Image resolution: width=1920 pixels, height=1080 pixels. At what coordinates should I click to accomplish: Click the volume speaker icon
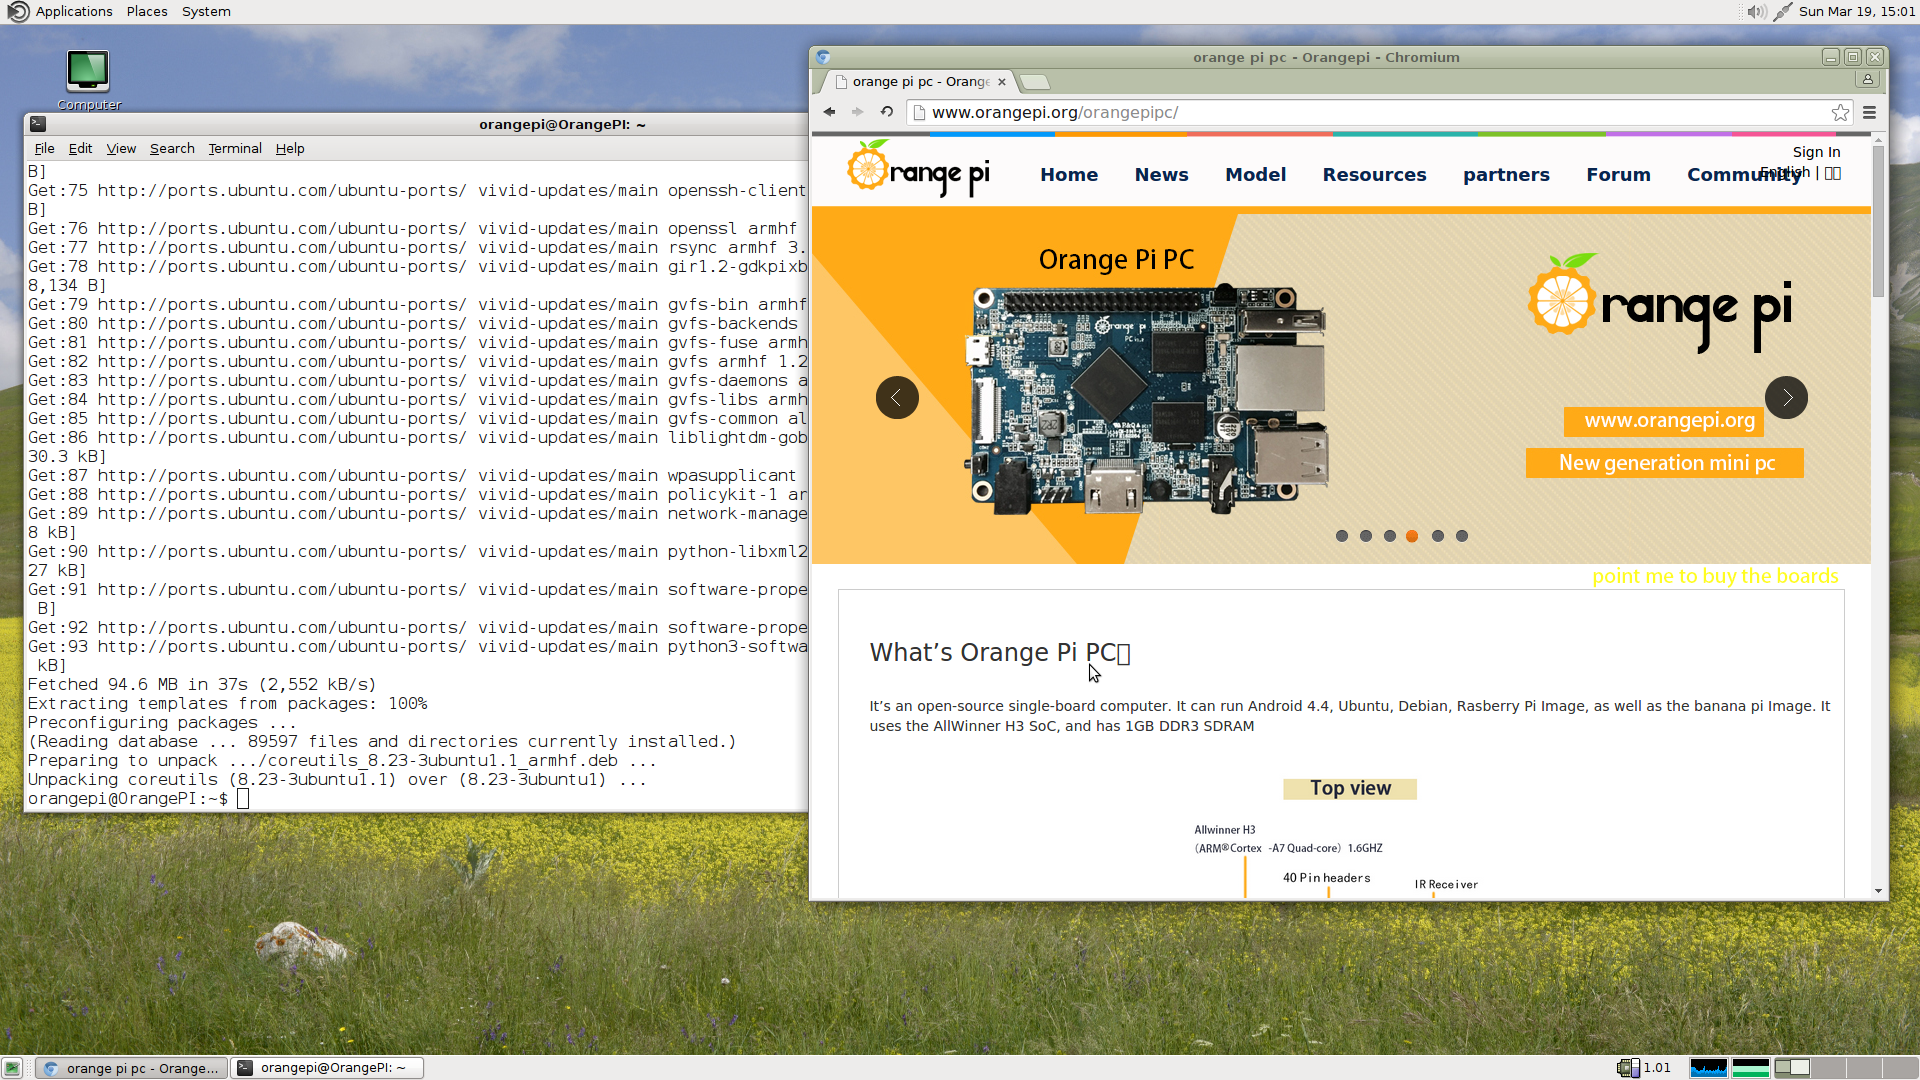point(1756,12)
